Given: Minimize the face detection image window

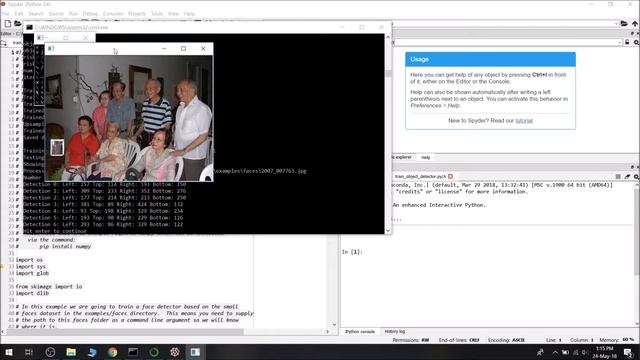Looking at the screenshot, I should tap(164, 49).
